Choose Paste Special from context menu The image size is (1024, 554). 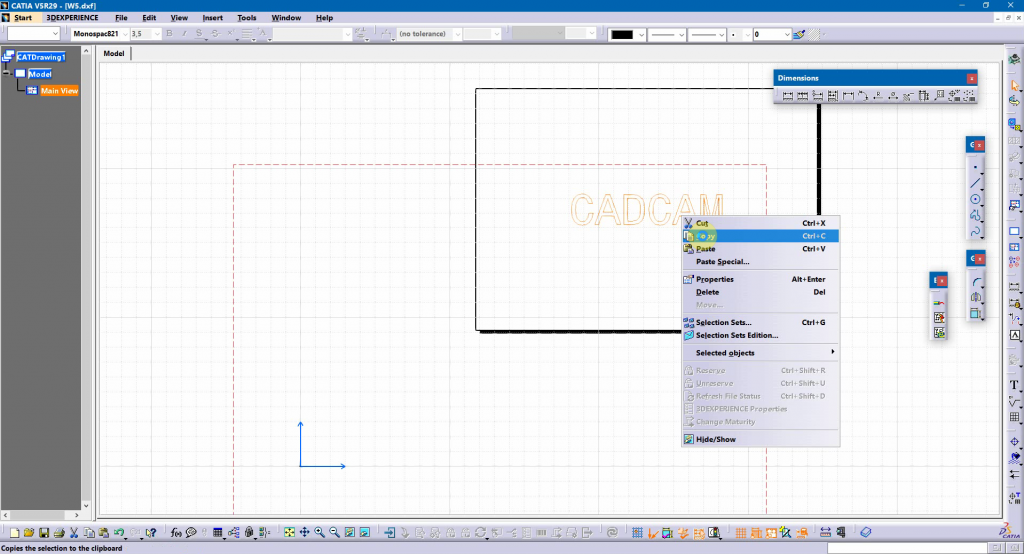[722, 262]
